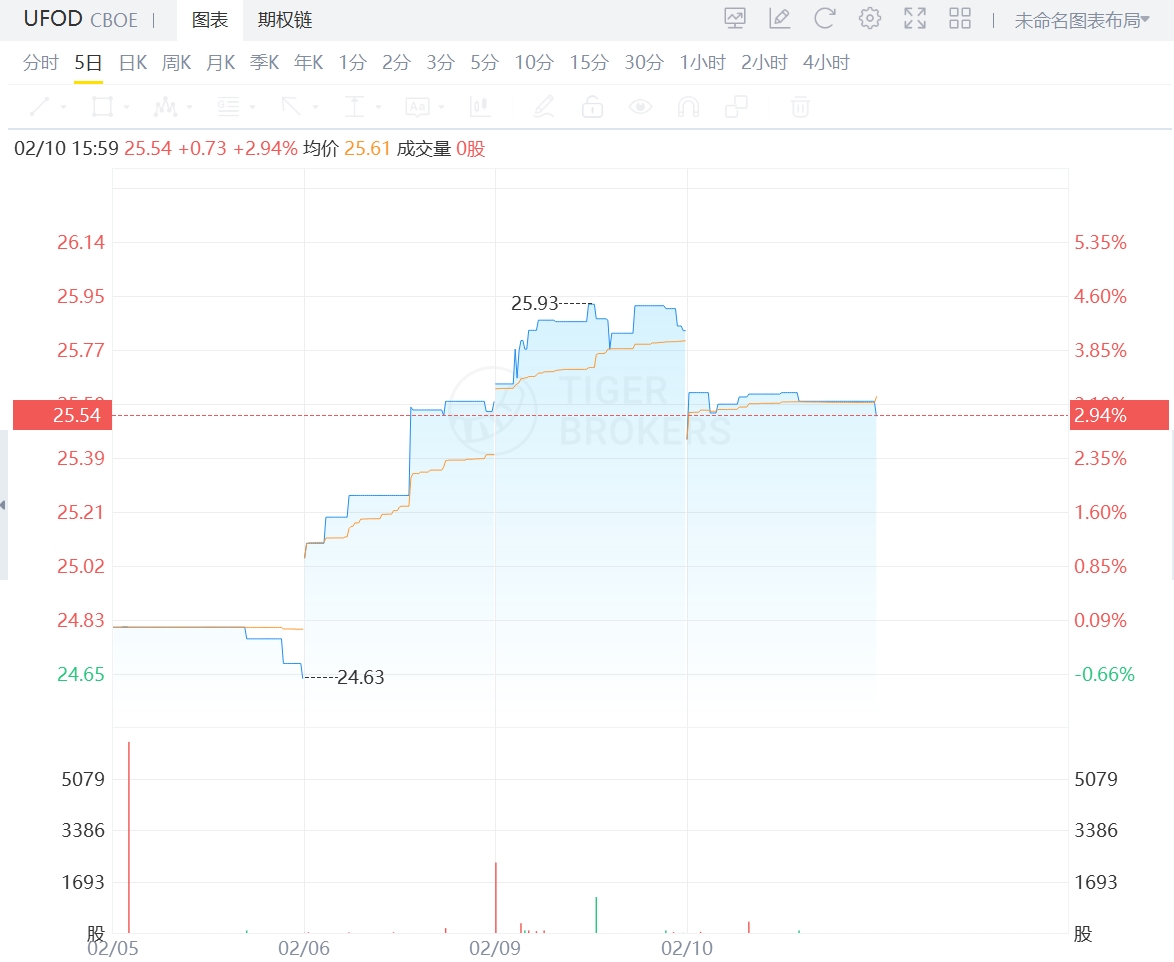Expand the Fibonacci tool dropdown arrow
This screenshot has height=962, width=1174.
tap(252, 108)
